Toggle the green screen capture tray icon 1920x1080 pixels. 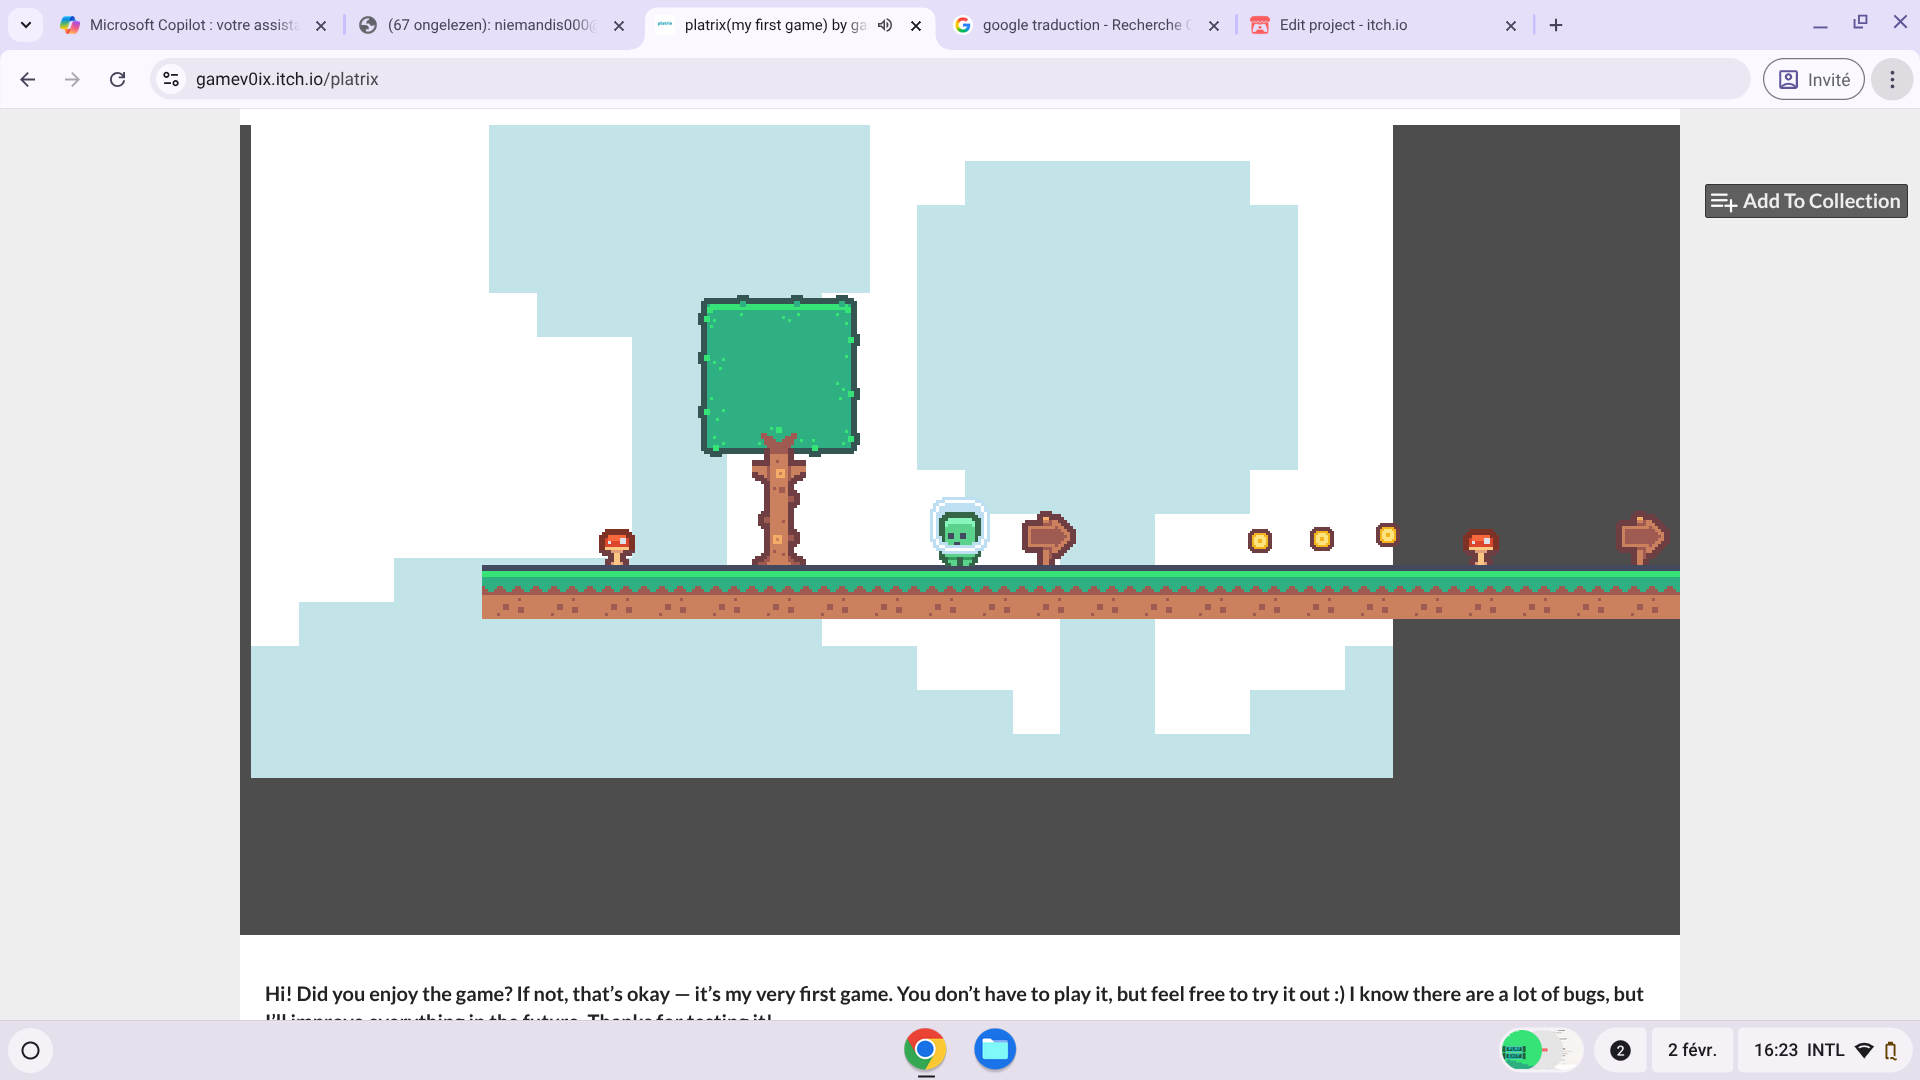(x=1521, y=1050)
